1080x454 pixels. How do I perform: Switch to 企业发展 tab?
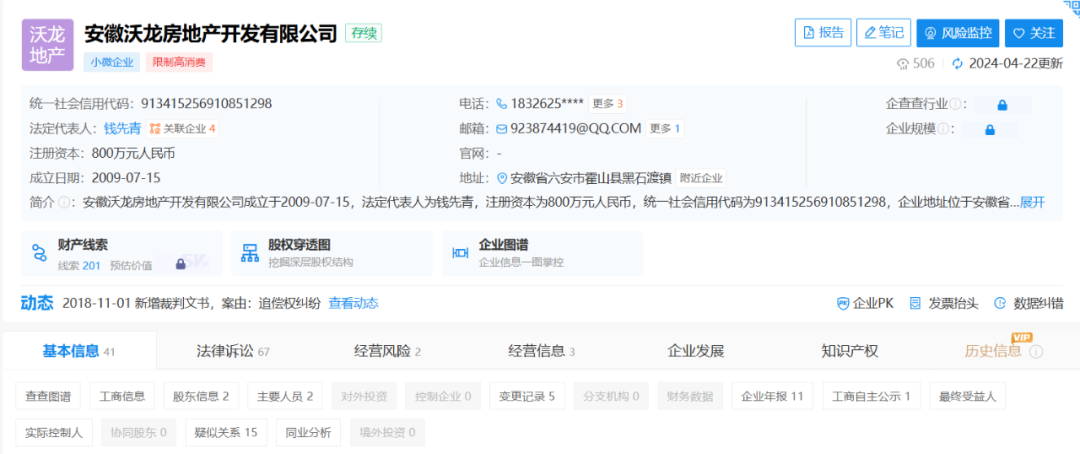696,351
